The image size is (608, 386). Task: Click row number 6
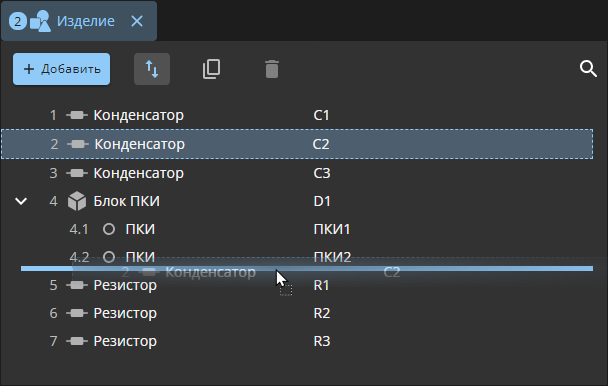tap(54, 313)
